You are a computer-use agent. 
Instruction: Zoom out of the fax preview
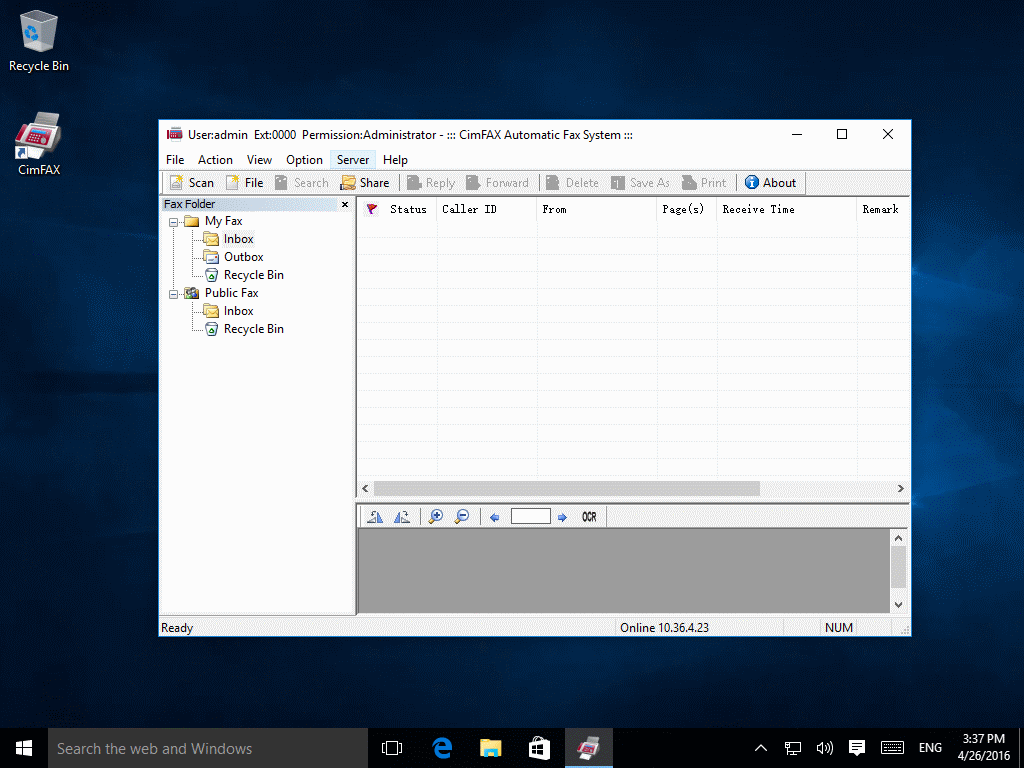coord(462,517)
